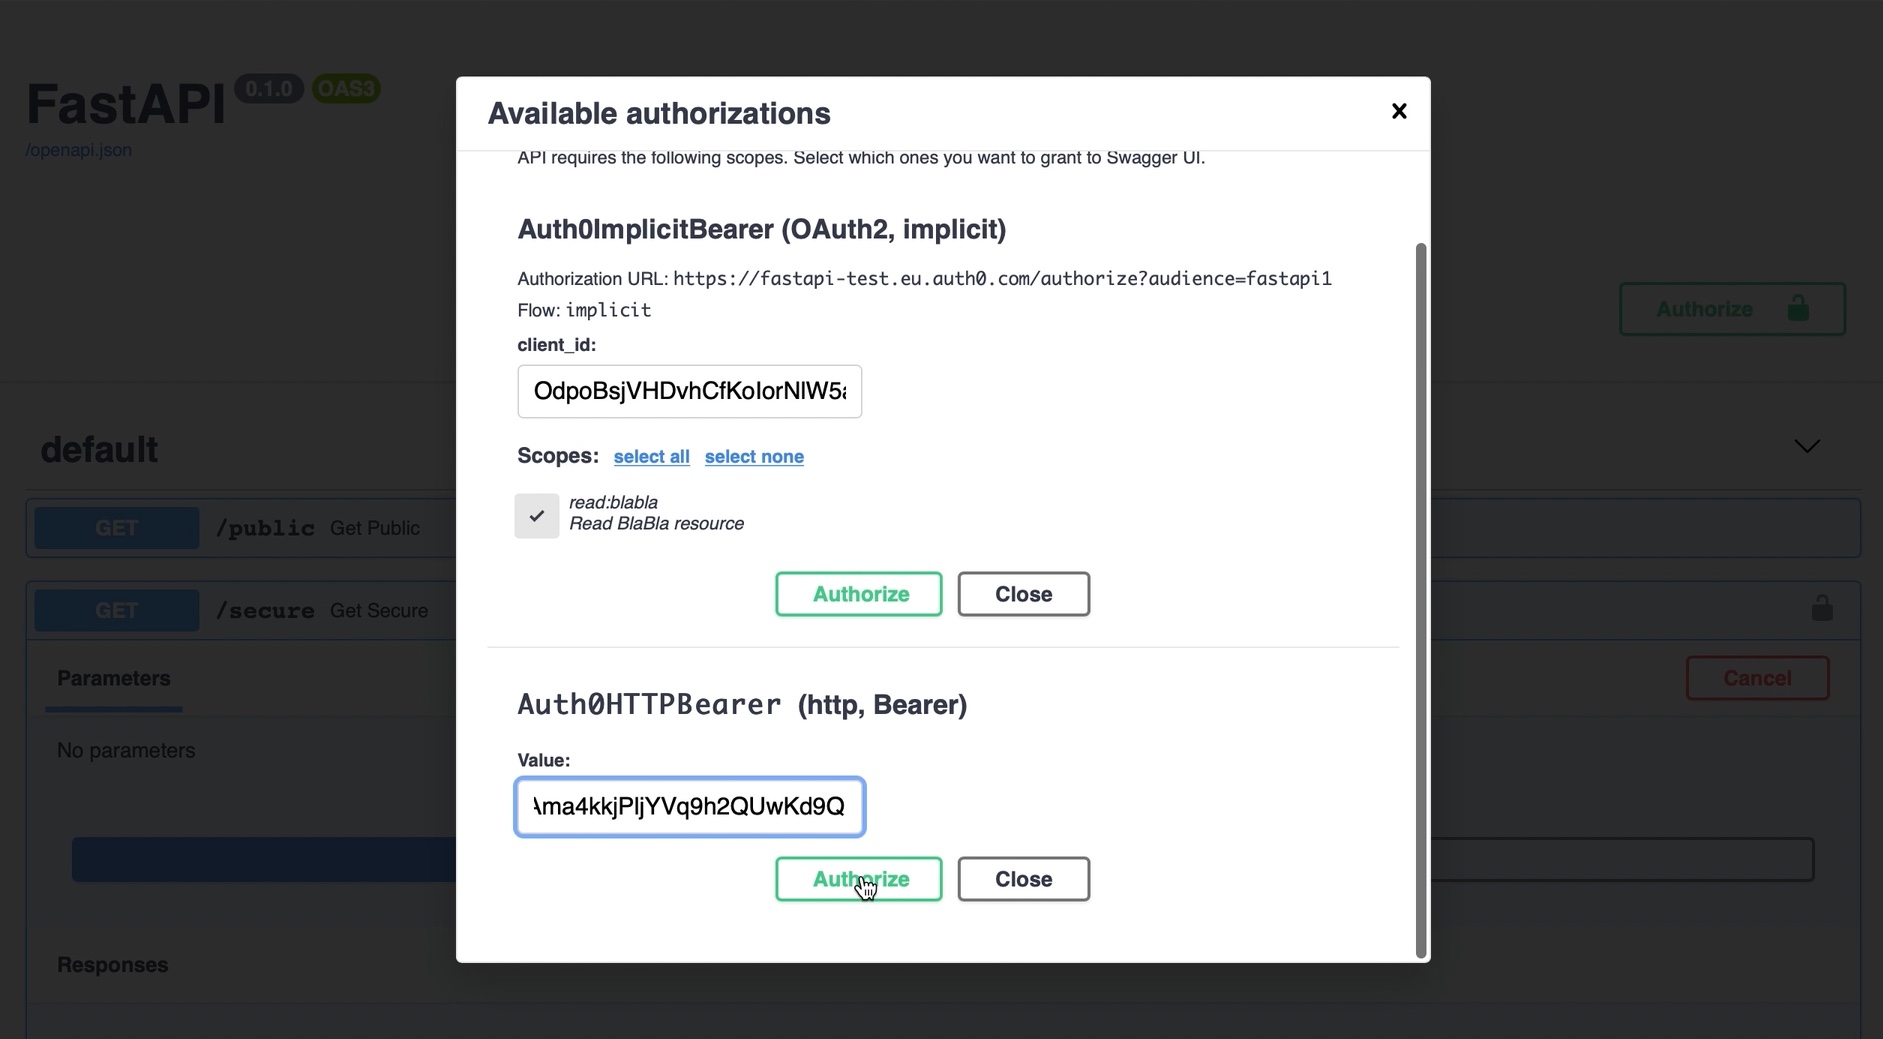Select the Parameters tab in background page
This screenshot has height=1039, width=1883.
point(114,678)
